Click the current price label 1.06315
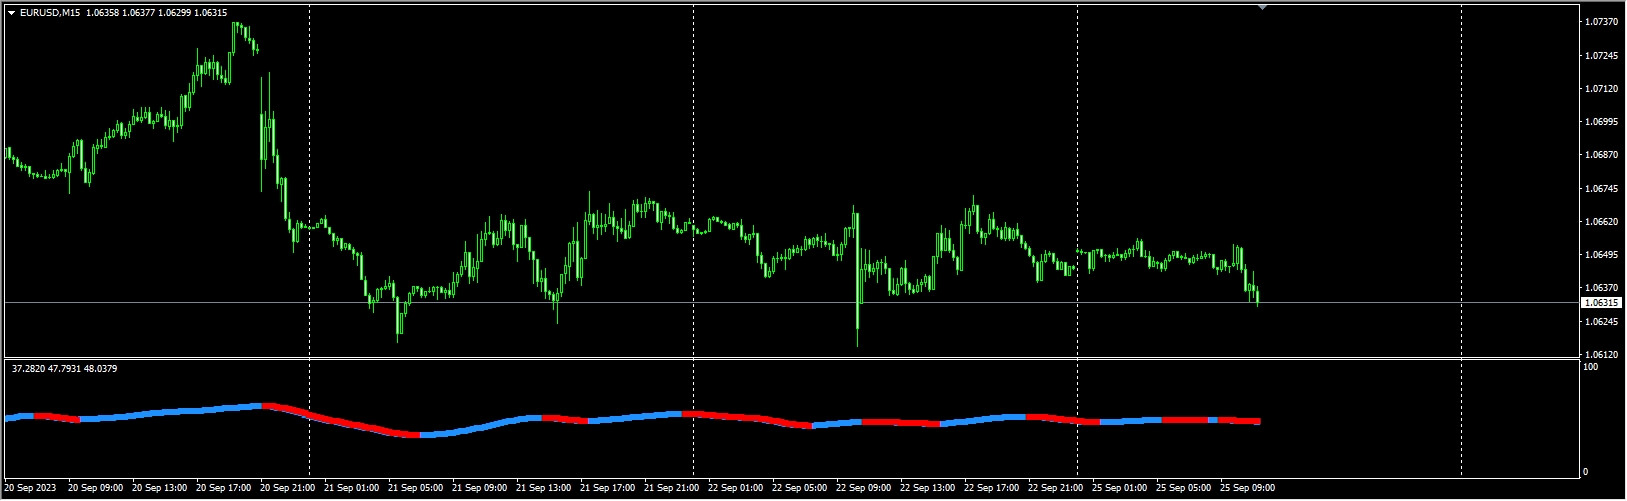Image resolution: width=1627 pixels, height=501 pixels. (1601, 302)
